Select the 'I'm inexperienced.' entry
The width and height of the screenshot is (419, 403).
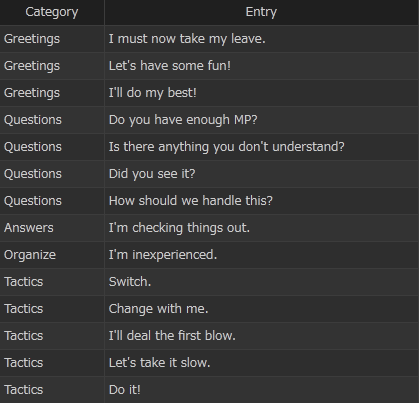163,255
